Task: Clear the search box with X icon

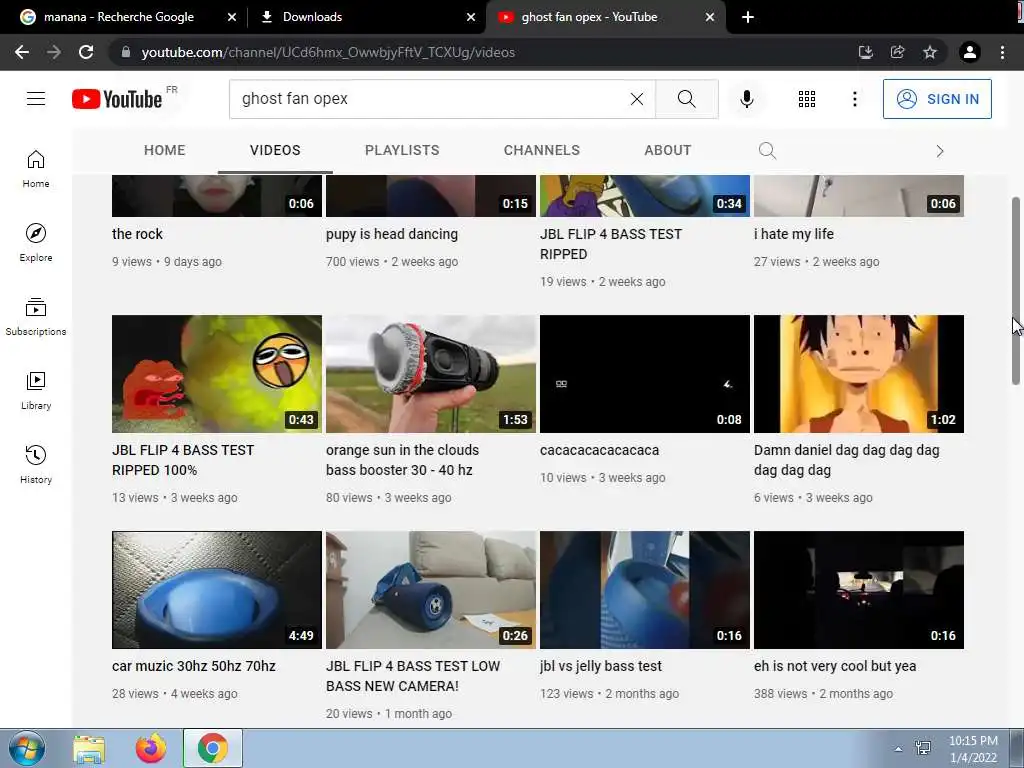Action: click(637, 99)
